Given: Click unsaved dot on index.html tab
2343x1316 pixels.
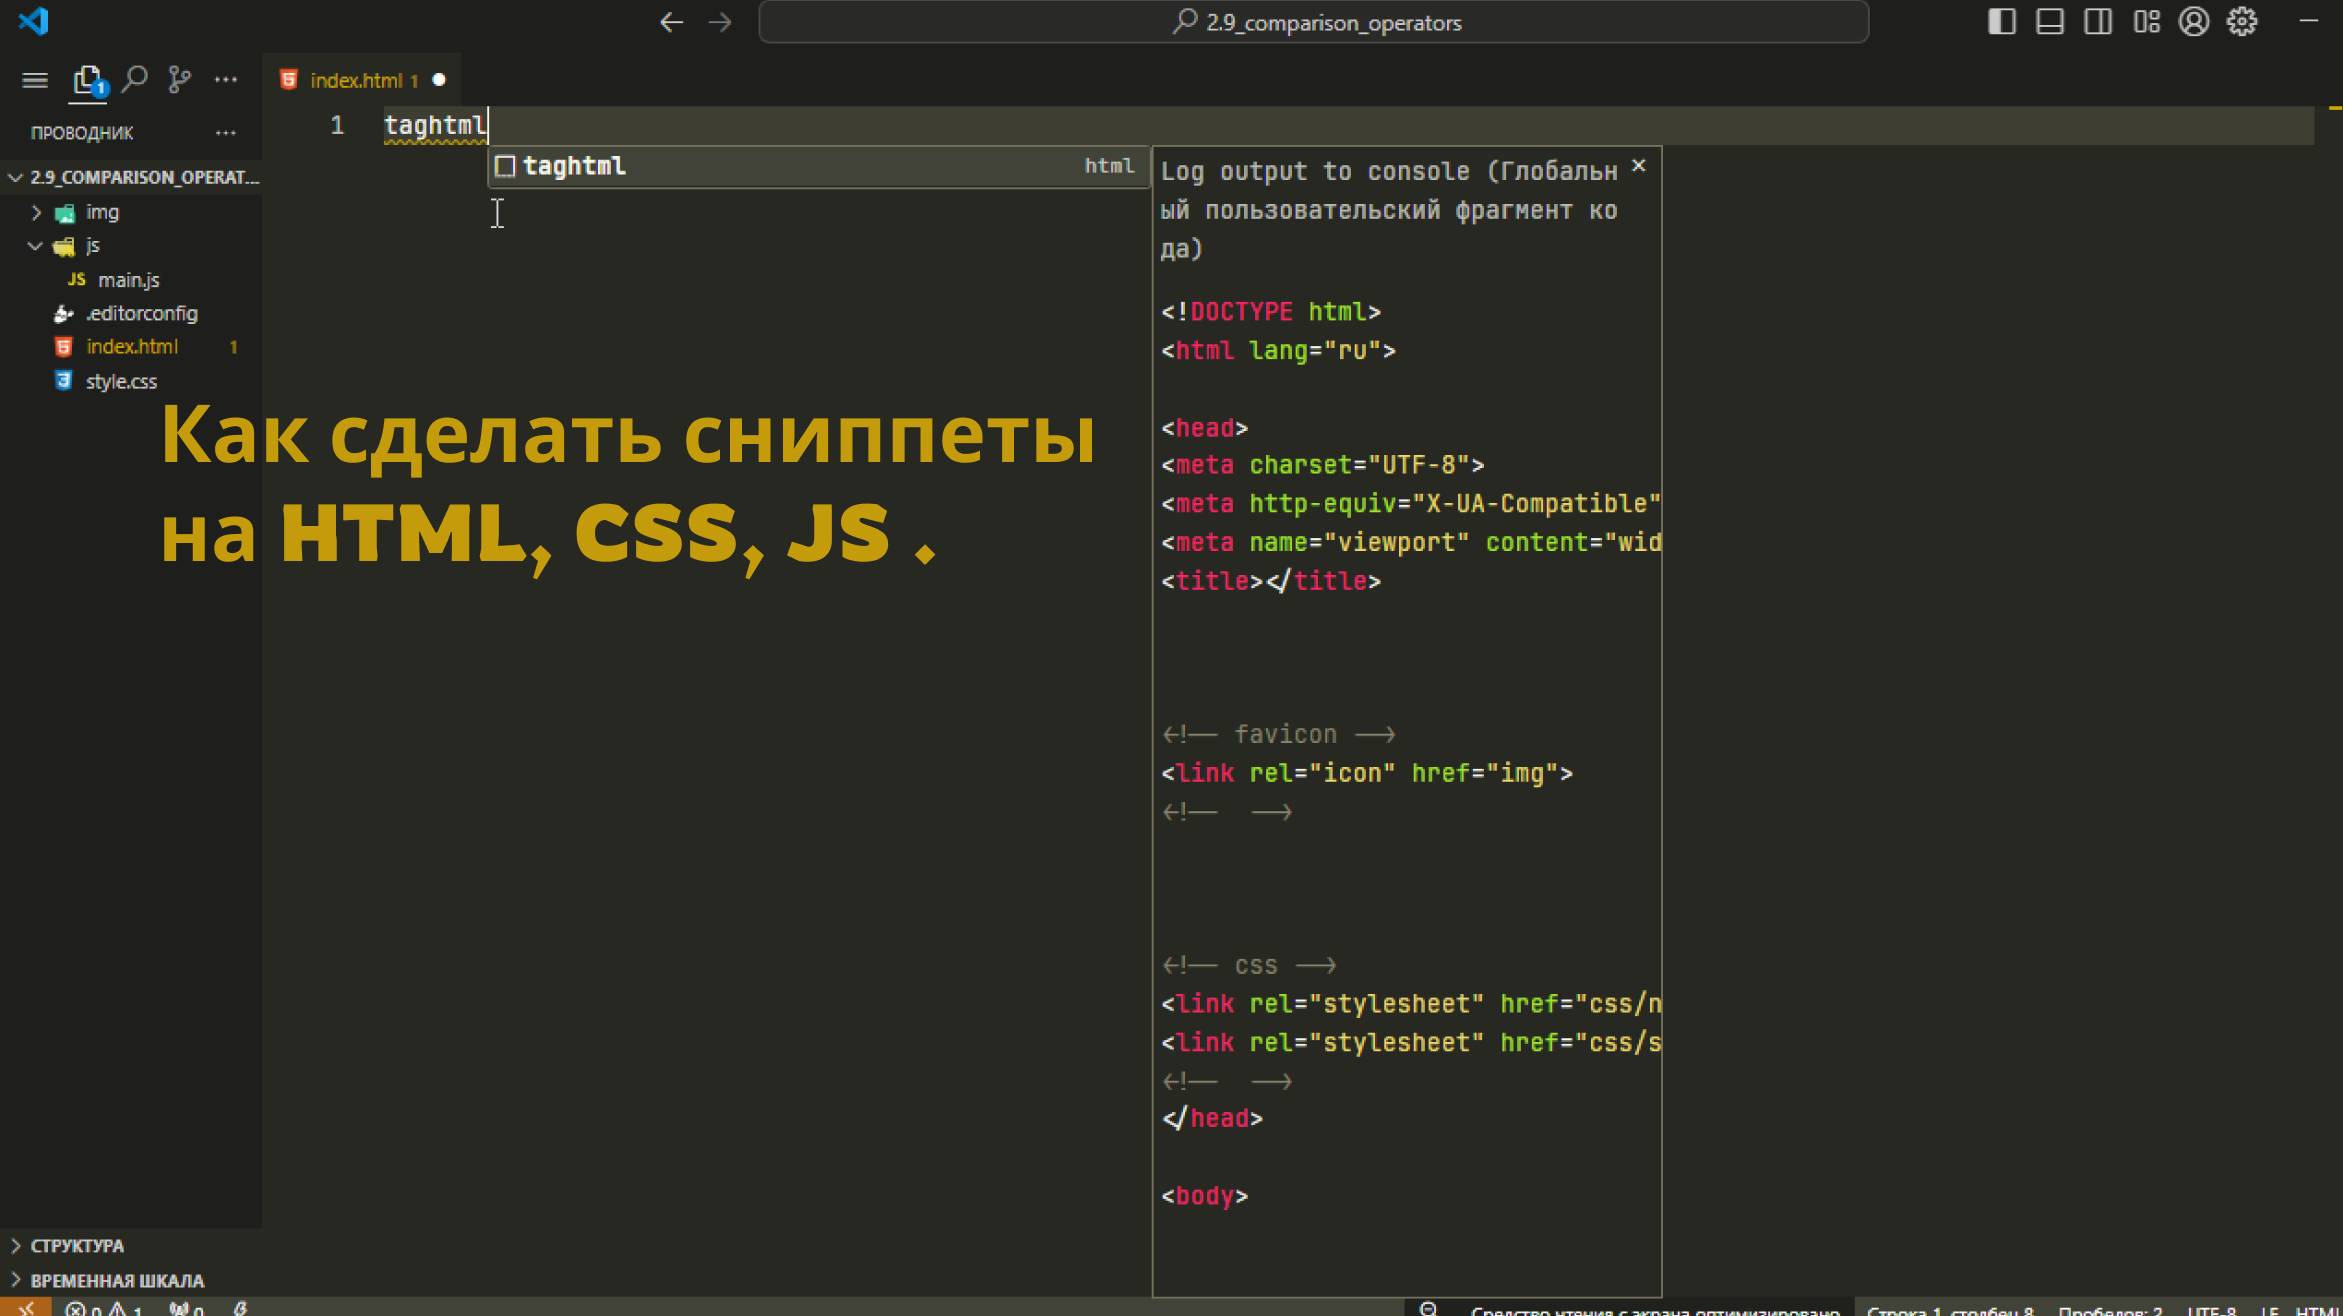Looking at the screenshot, I should (439, 80).
